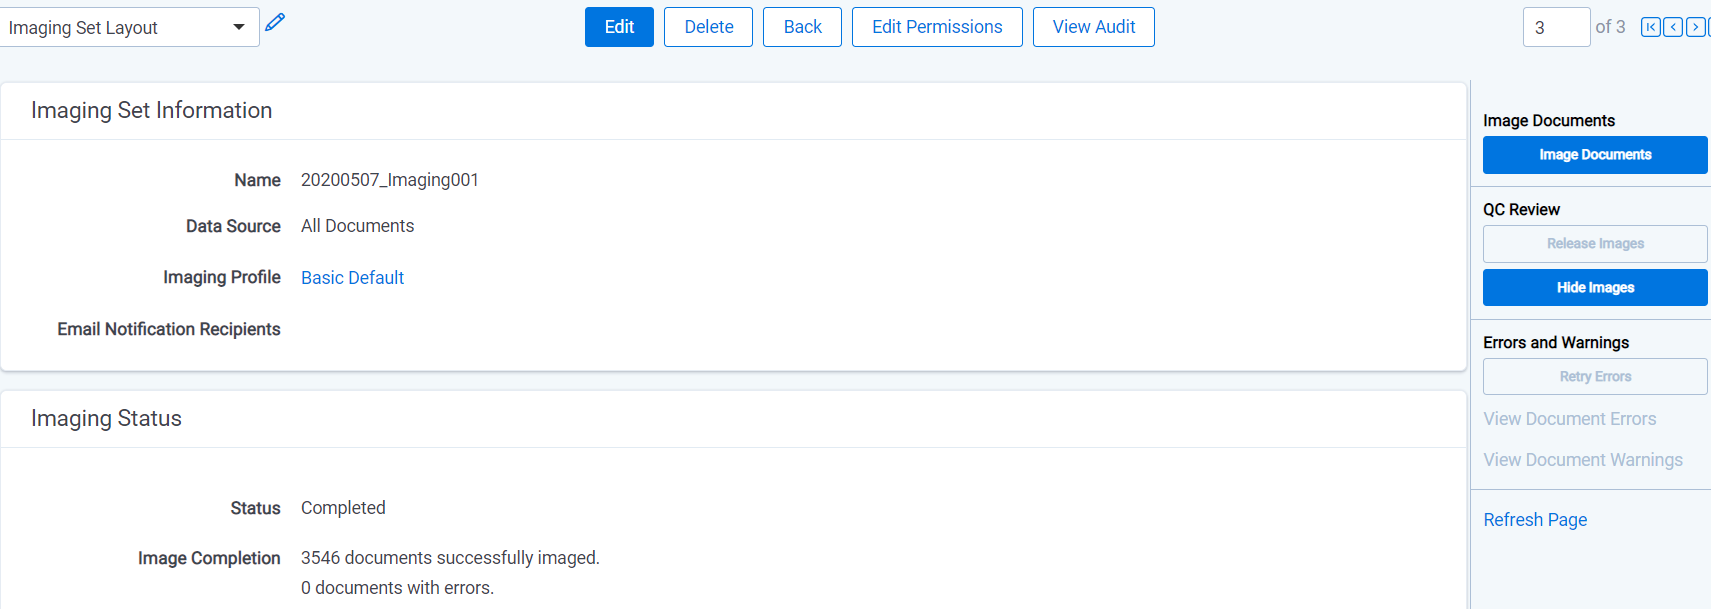Open Edit Permissions

click(937, 27)
